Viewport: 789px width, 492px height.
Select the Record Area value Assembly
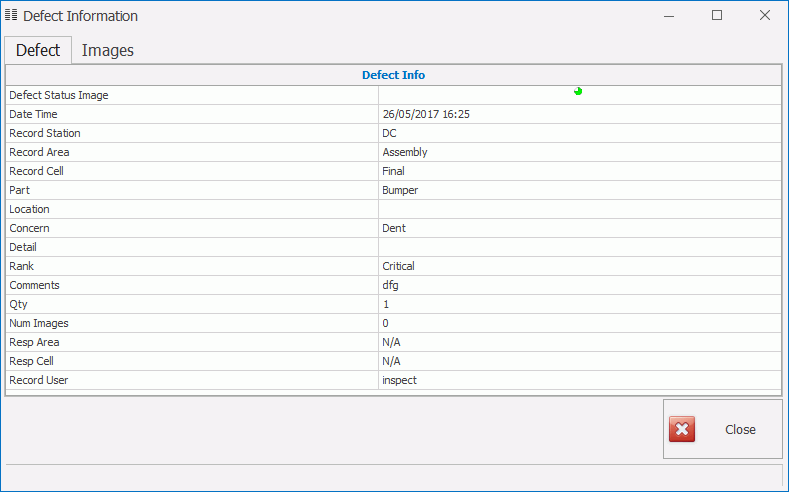coord(405,152)
